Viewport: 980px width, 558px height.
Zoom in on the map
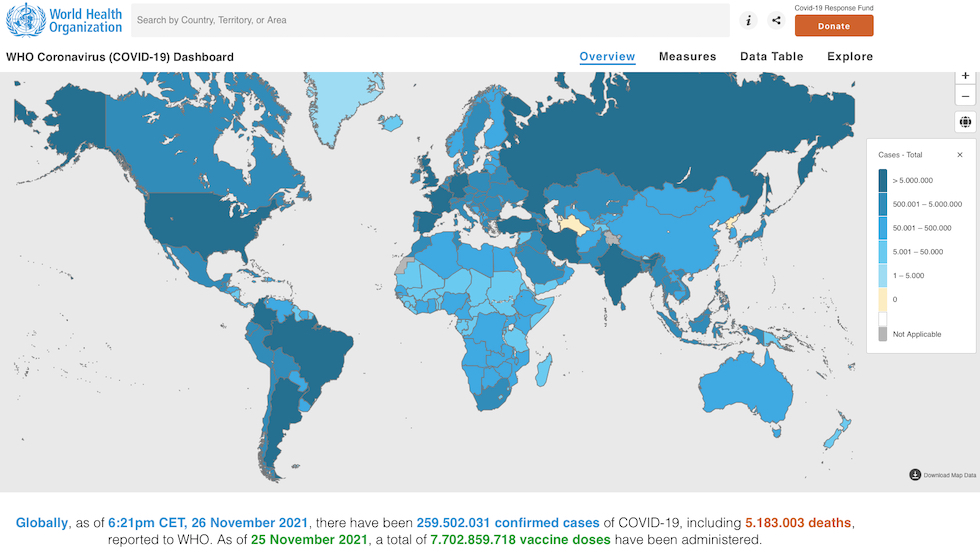(x=965, y=76)
